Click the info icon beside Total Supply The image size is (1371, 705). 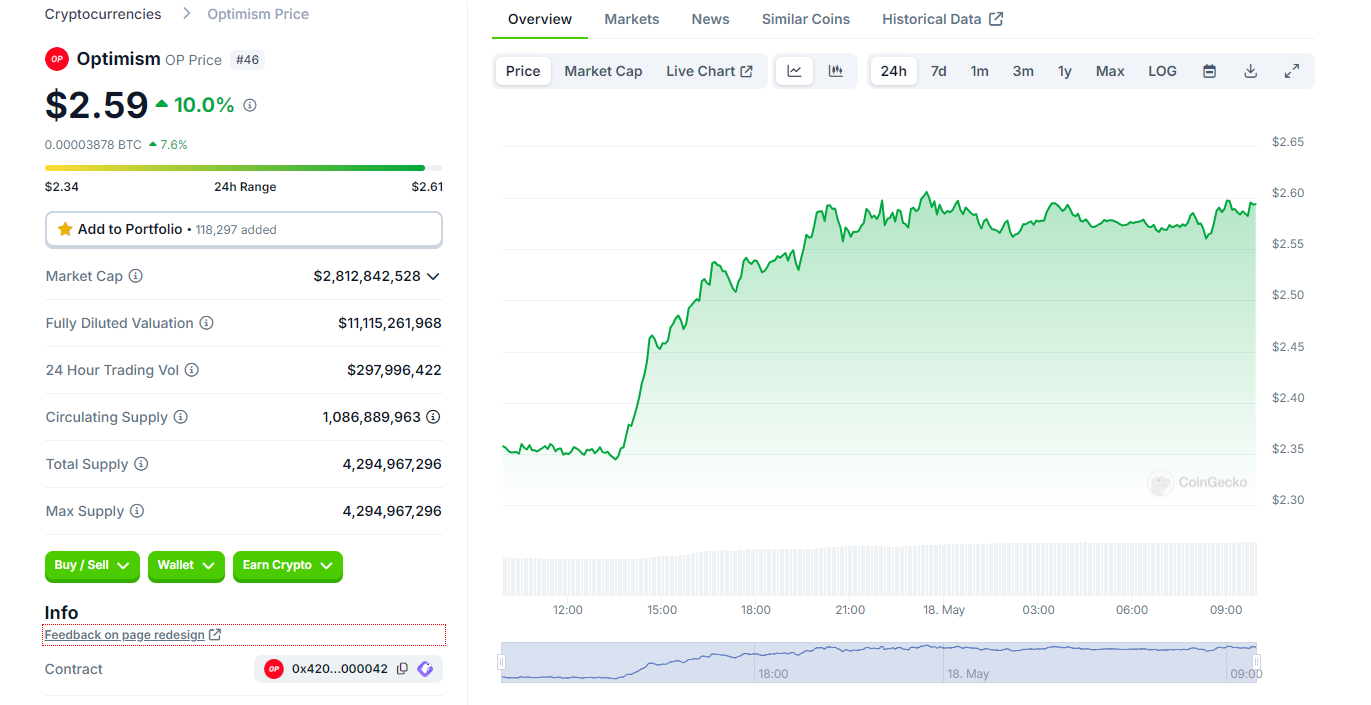point(141,464)
